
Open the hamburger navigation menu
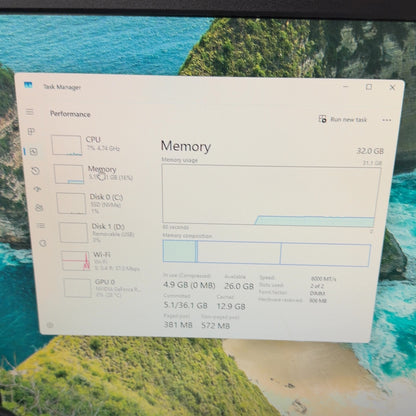tap(30, 112)
